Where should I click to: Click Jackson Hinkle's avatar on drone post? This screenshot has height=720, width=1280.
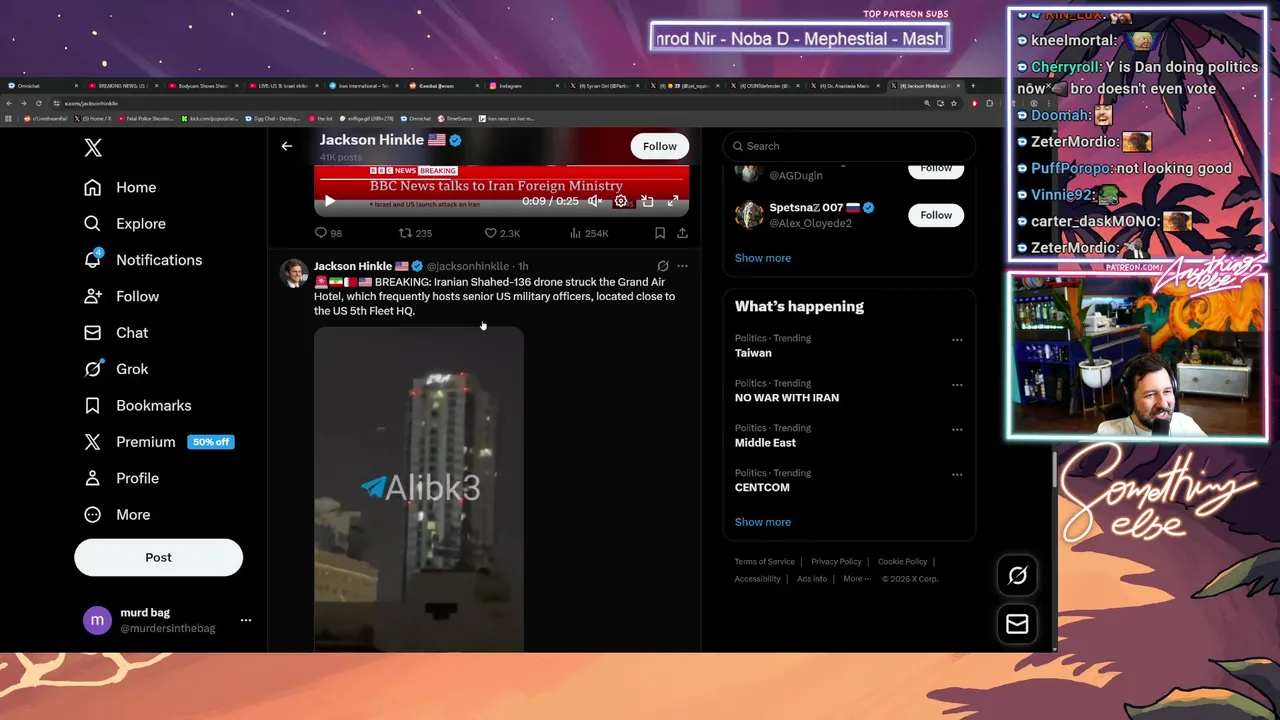[293, 273]
